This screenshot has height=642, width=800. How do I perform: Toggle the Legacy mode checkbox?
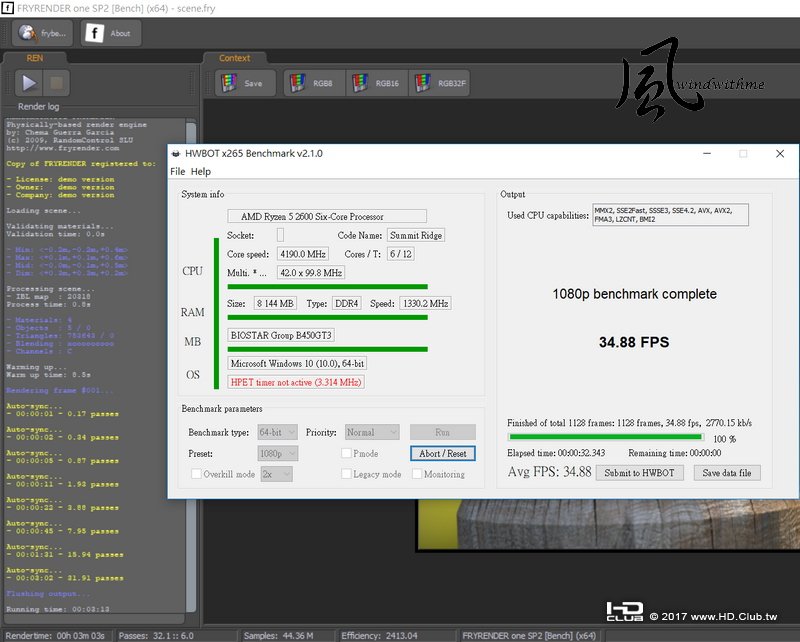click(346, 474)
